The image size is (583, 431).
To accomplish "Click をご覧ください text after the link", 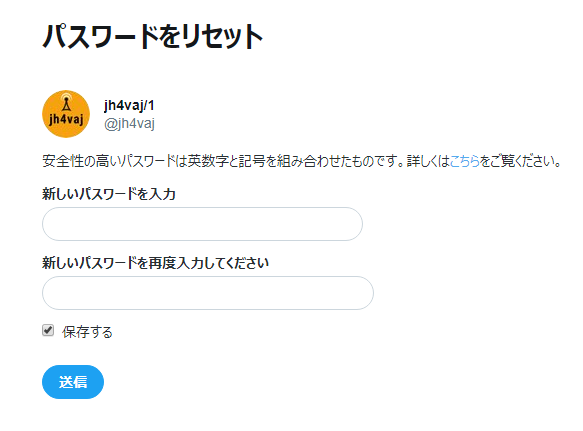I will pos(520,161).
